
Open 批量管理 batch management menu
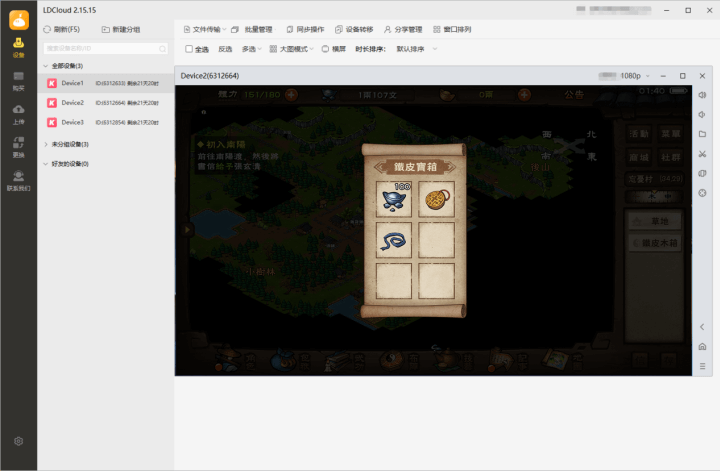252,29
